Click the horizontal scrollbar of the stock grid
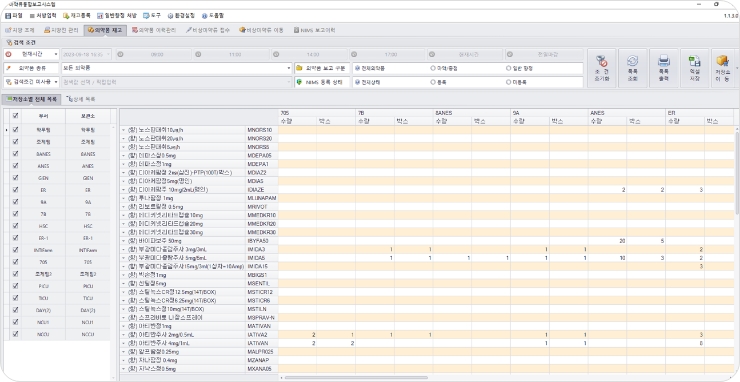Screen dimensions: 740x382 356,377
